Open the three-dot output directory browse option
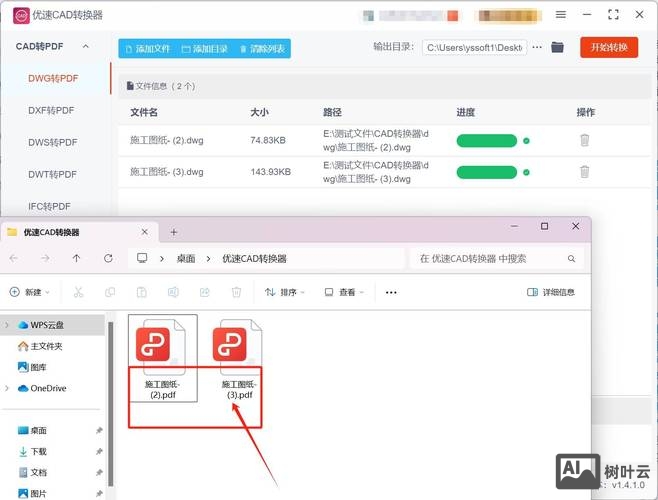This screenshot has width=658, height=500. [x=537, y=47]
